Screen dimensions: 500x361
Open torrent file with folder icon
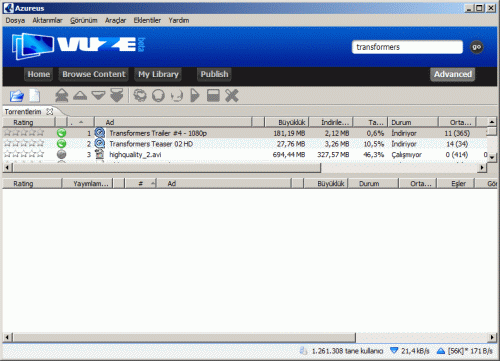click(17, 96)
